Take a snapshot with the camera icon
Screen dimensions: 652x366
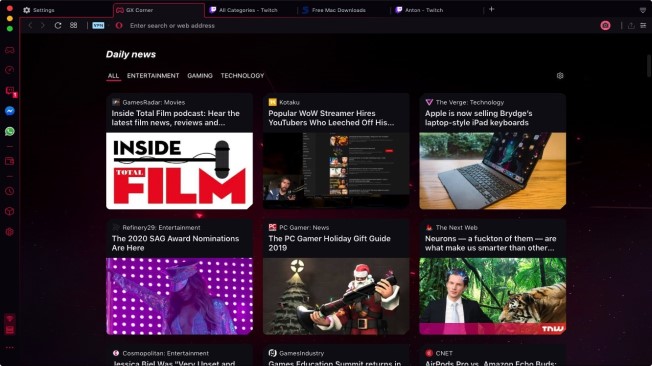point(605,25)
